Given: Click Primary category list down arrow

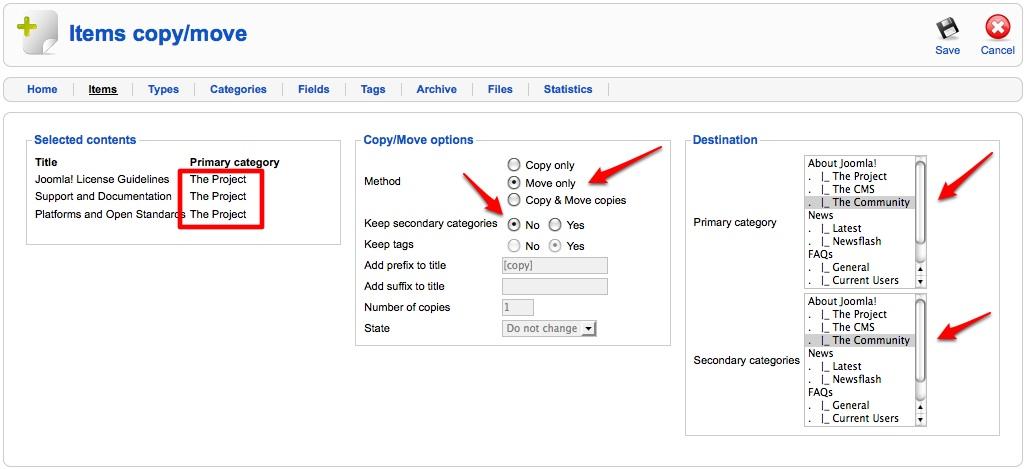Looking at the screenshot, I should pyautogui.click(x=920, y=282).
